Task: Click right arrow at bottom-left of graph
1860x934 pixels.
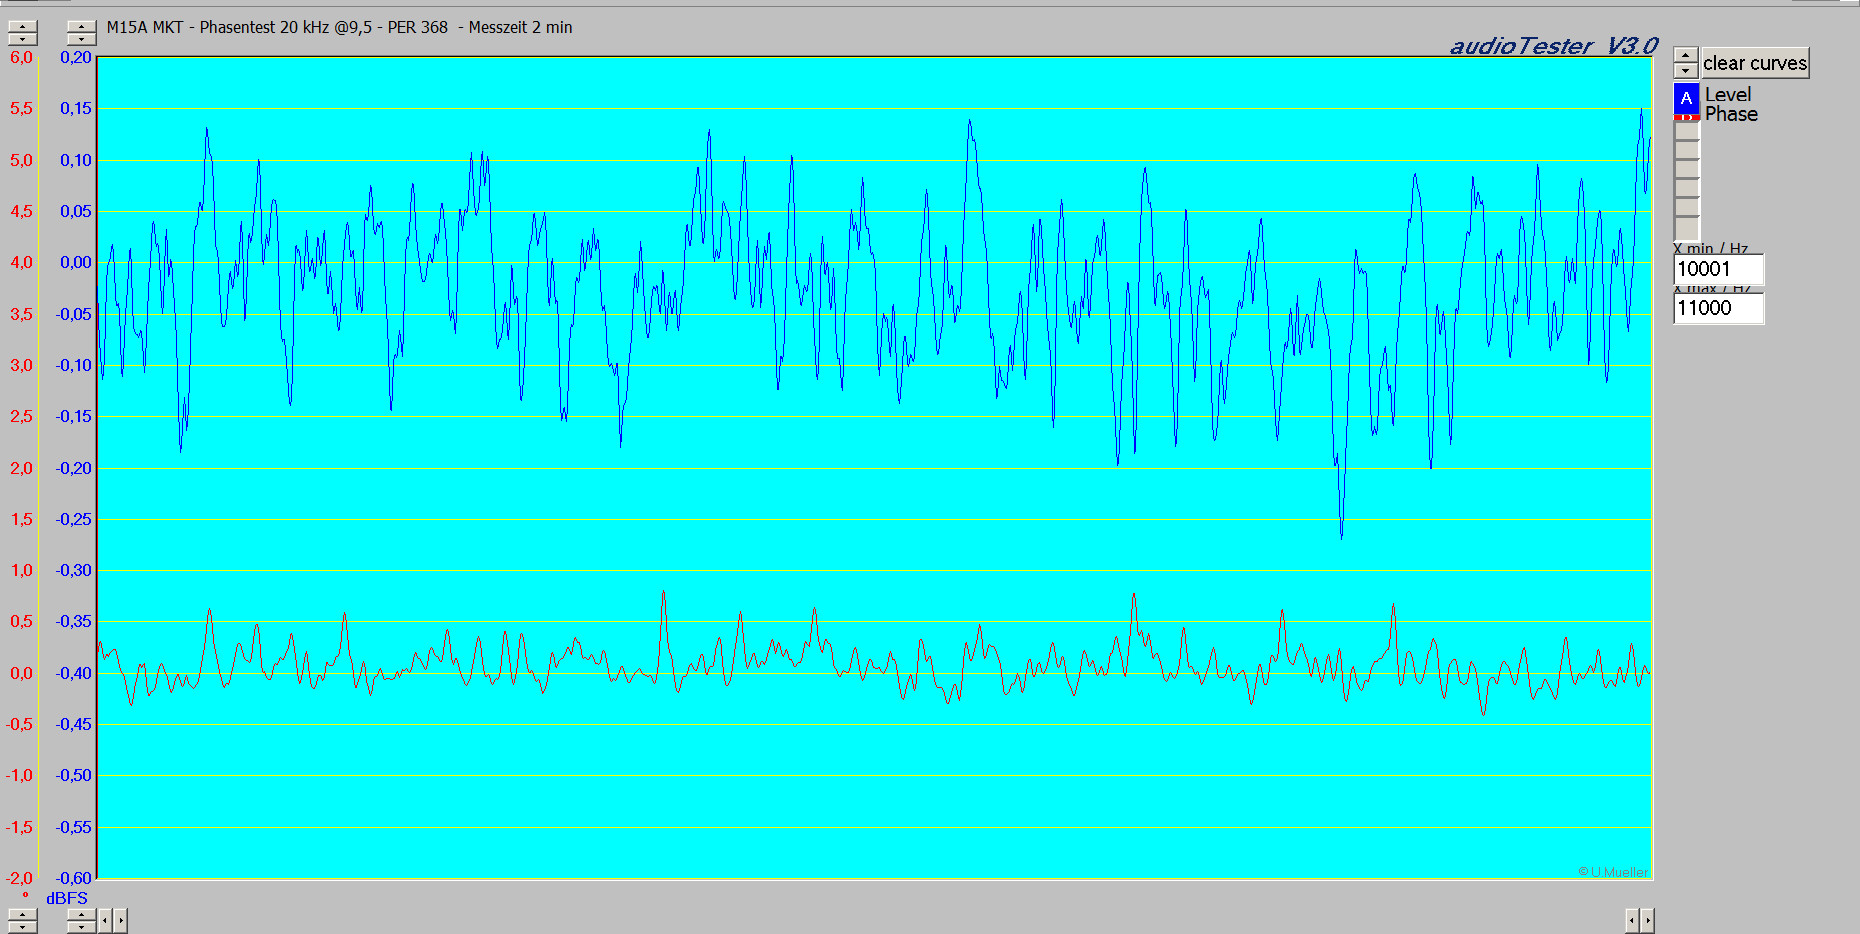Action: pos(121,920)
